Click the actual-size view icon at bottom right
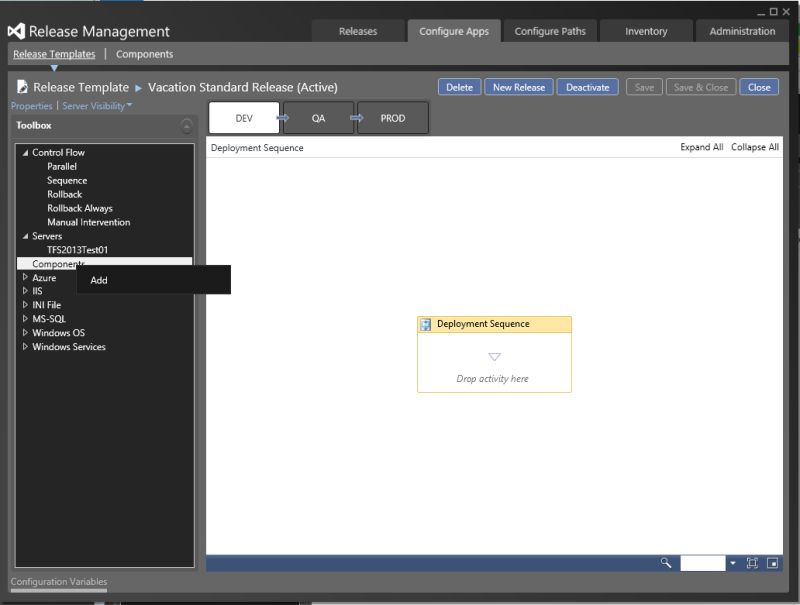Viewport: 800px width, 605px height. (x=772, y=563)
